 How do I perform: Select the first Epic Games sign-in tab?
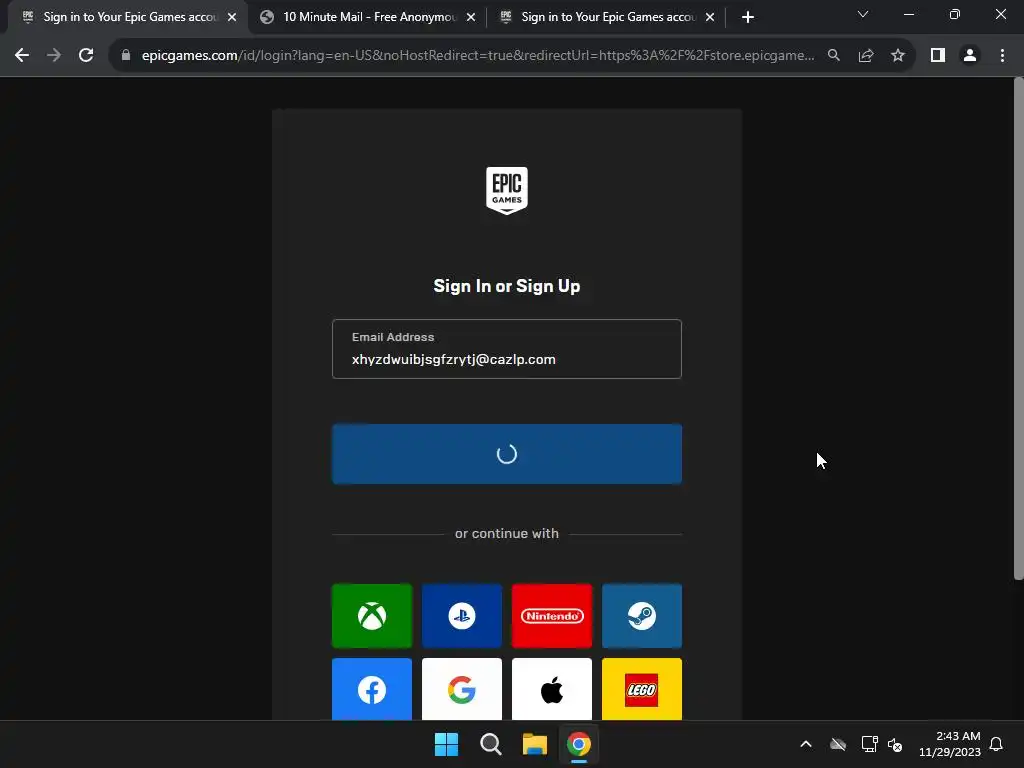pos(127,17)
